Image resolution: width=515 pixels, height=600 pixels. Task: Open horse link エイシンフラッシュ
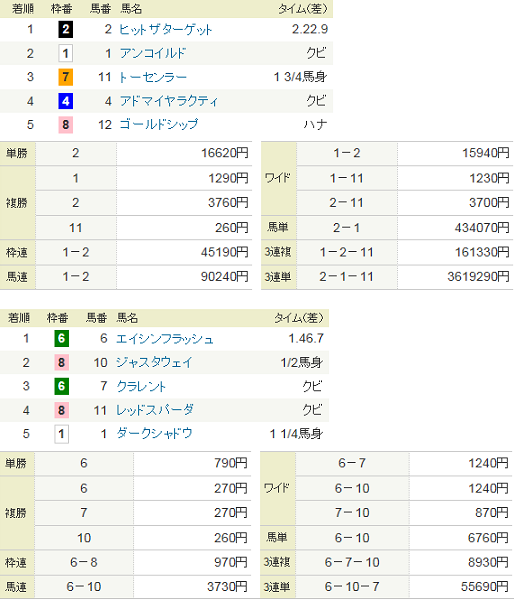click(165, 339)
